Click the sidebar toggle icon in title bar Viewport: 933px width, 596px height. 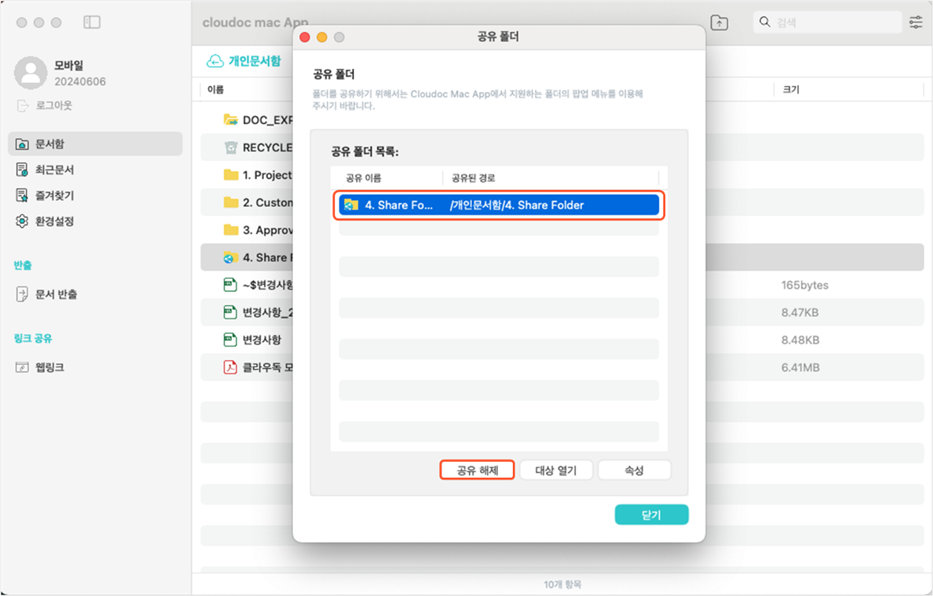[x=92, y=22]
